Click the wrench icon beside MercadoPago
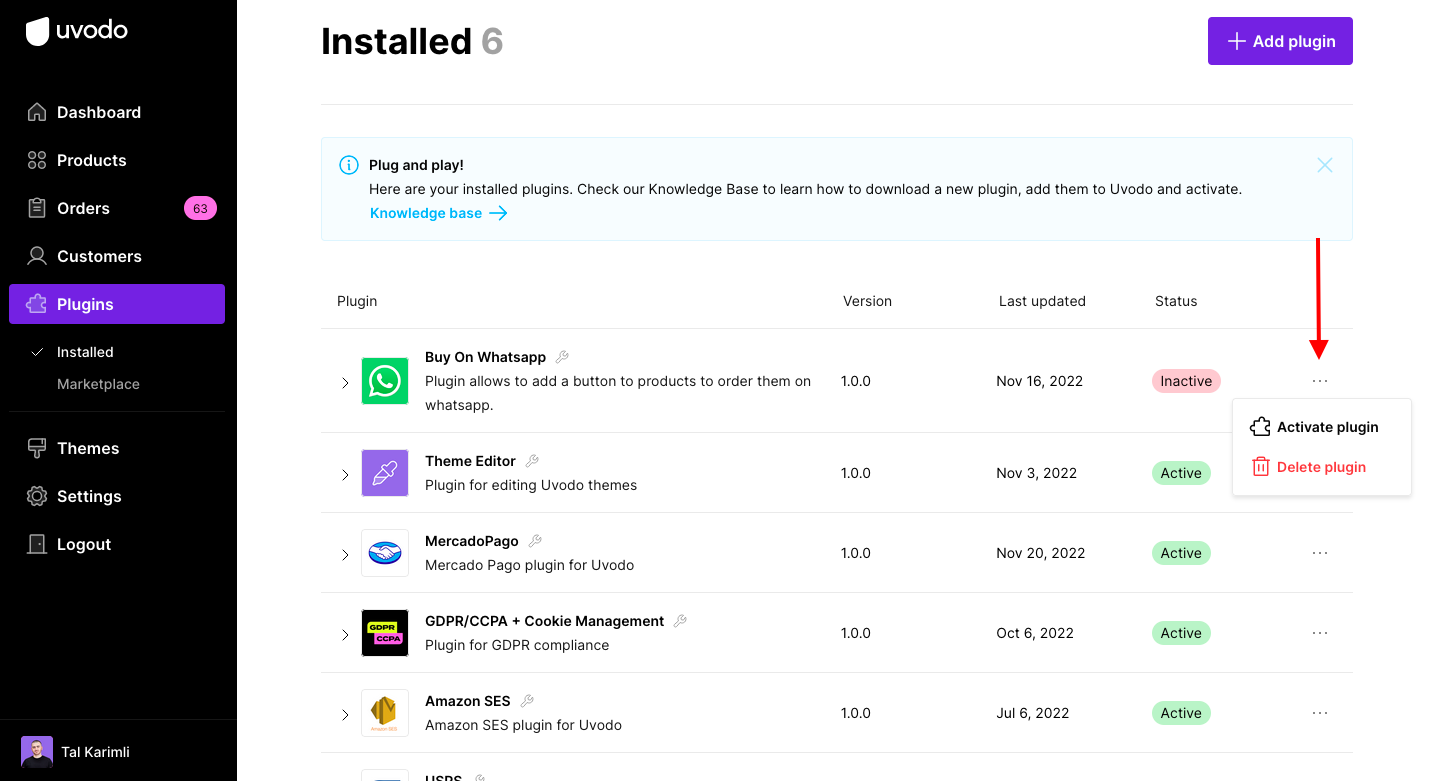Screen dimensions: 1433x781 (x=535, y=541)
